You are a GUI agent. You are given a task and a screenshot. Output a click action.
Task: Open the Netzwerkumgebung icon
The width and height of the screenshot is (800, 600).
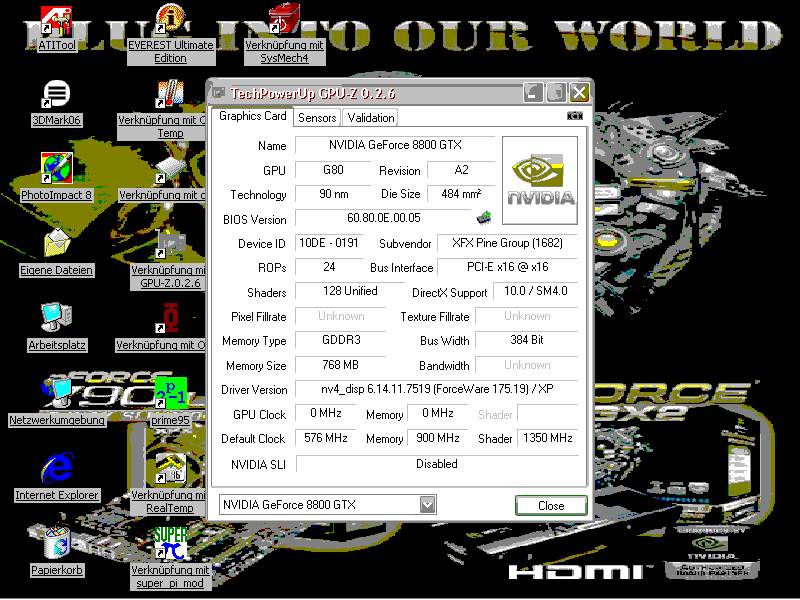[57, 393]
